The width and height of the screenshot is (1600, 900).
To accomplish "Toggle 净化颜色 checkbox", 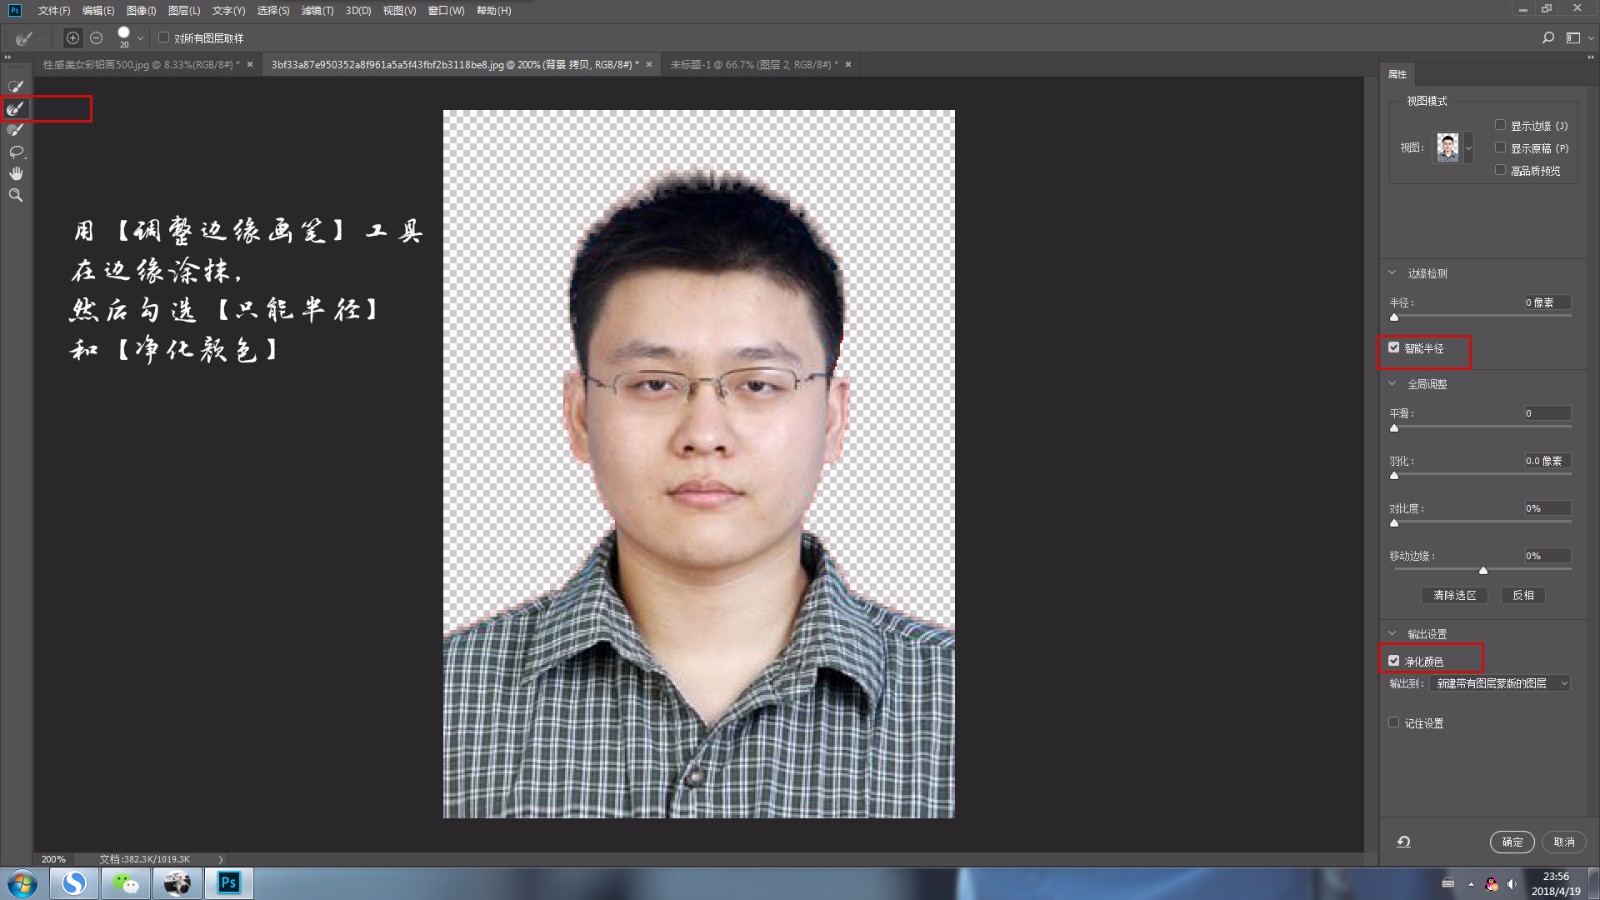I will [1394, 661].
